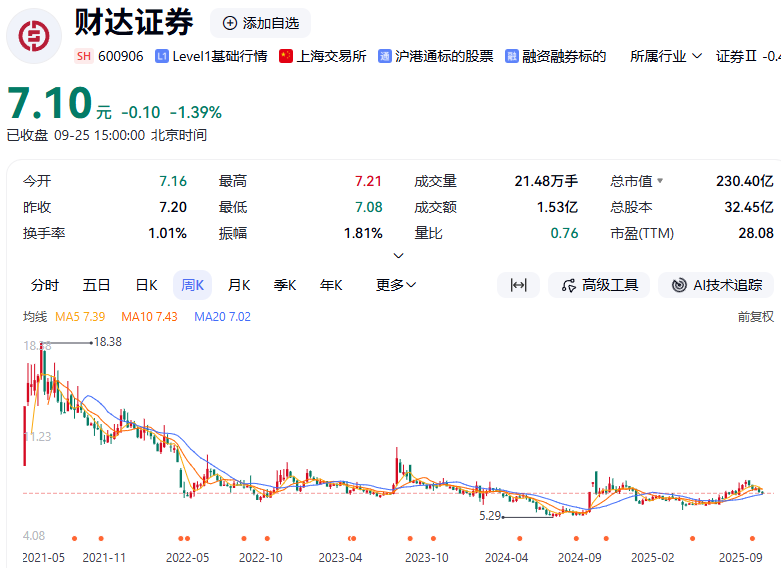Toggle the MA10 moving average line

pyautogui.click(x=149, y=316)
